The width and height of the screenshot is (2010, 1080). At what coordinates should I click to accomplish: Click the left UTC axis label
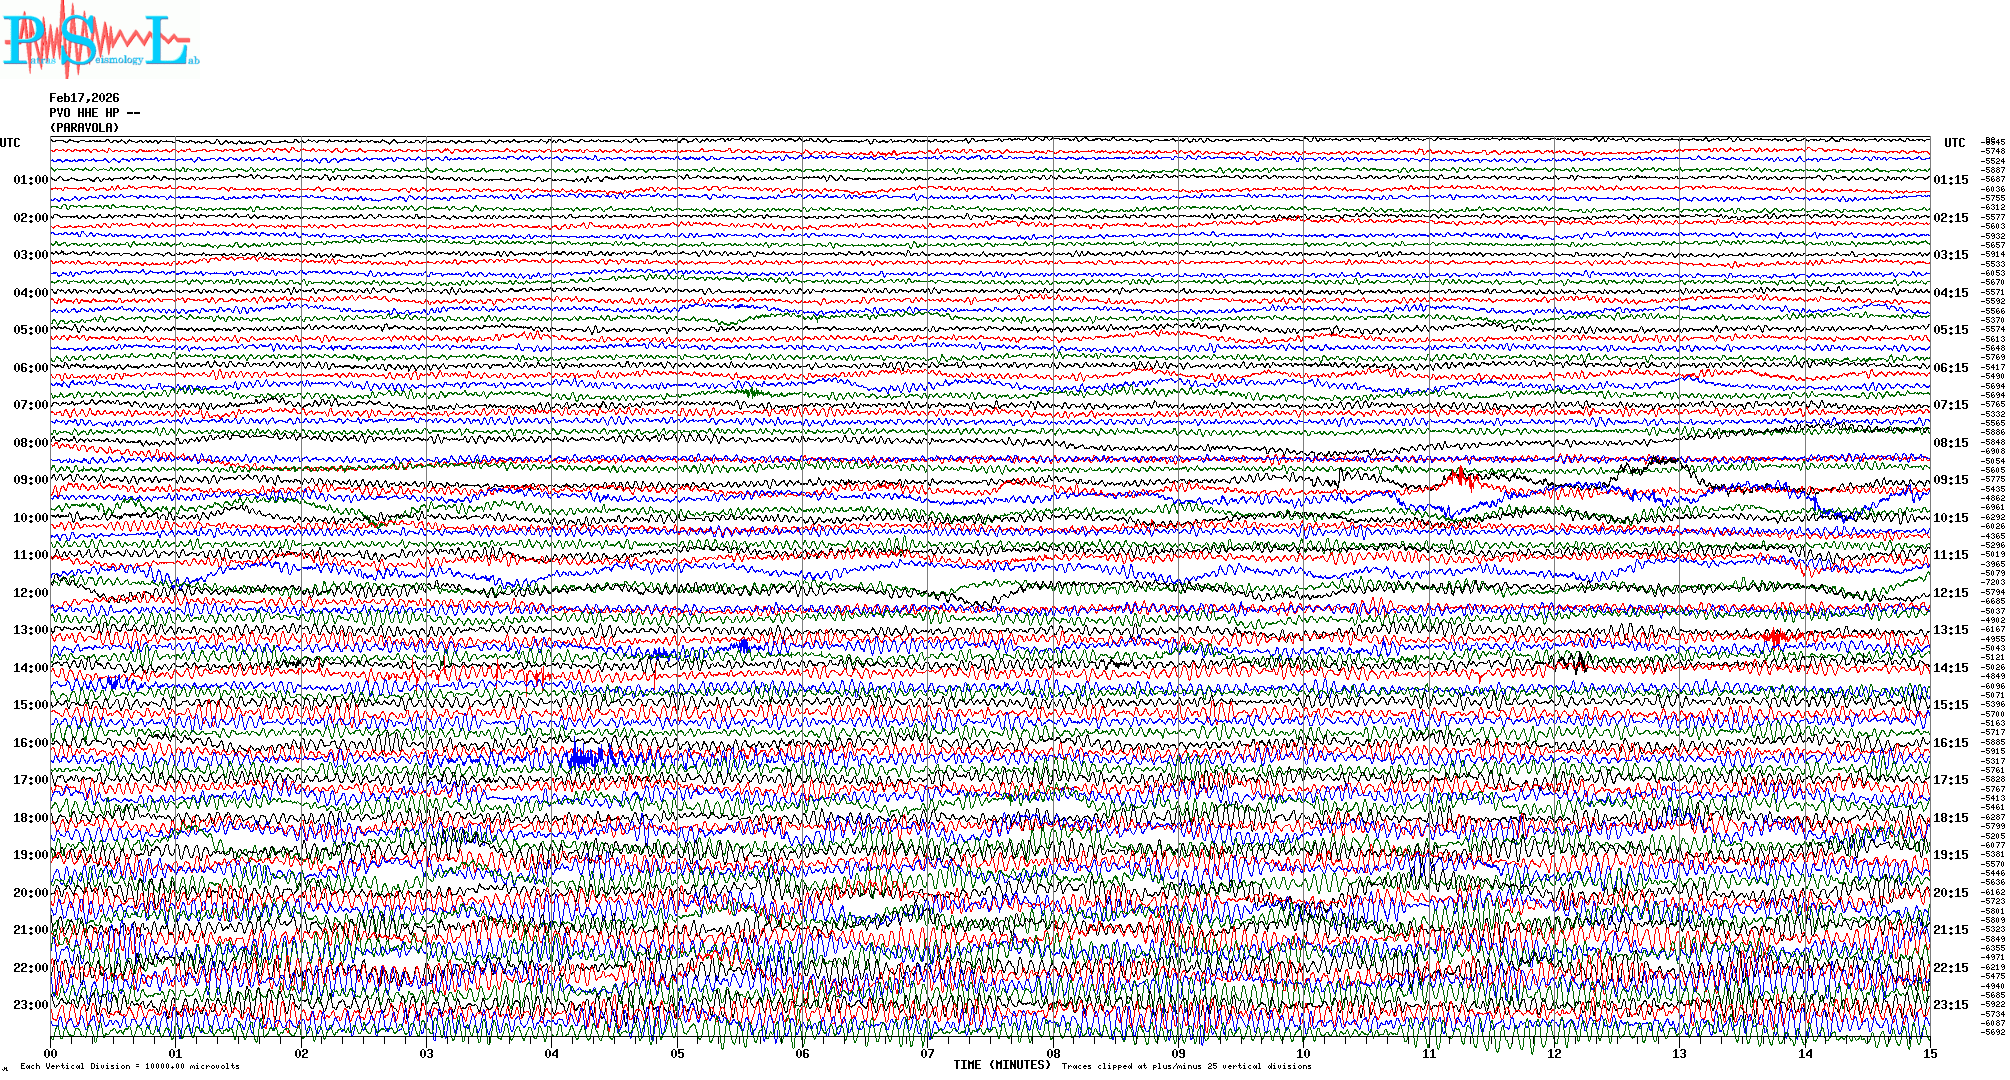[10, 143]
